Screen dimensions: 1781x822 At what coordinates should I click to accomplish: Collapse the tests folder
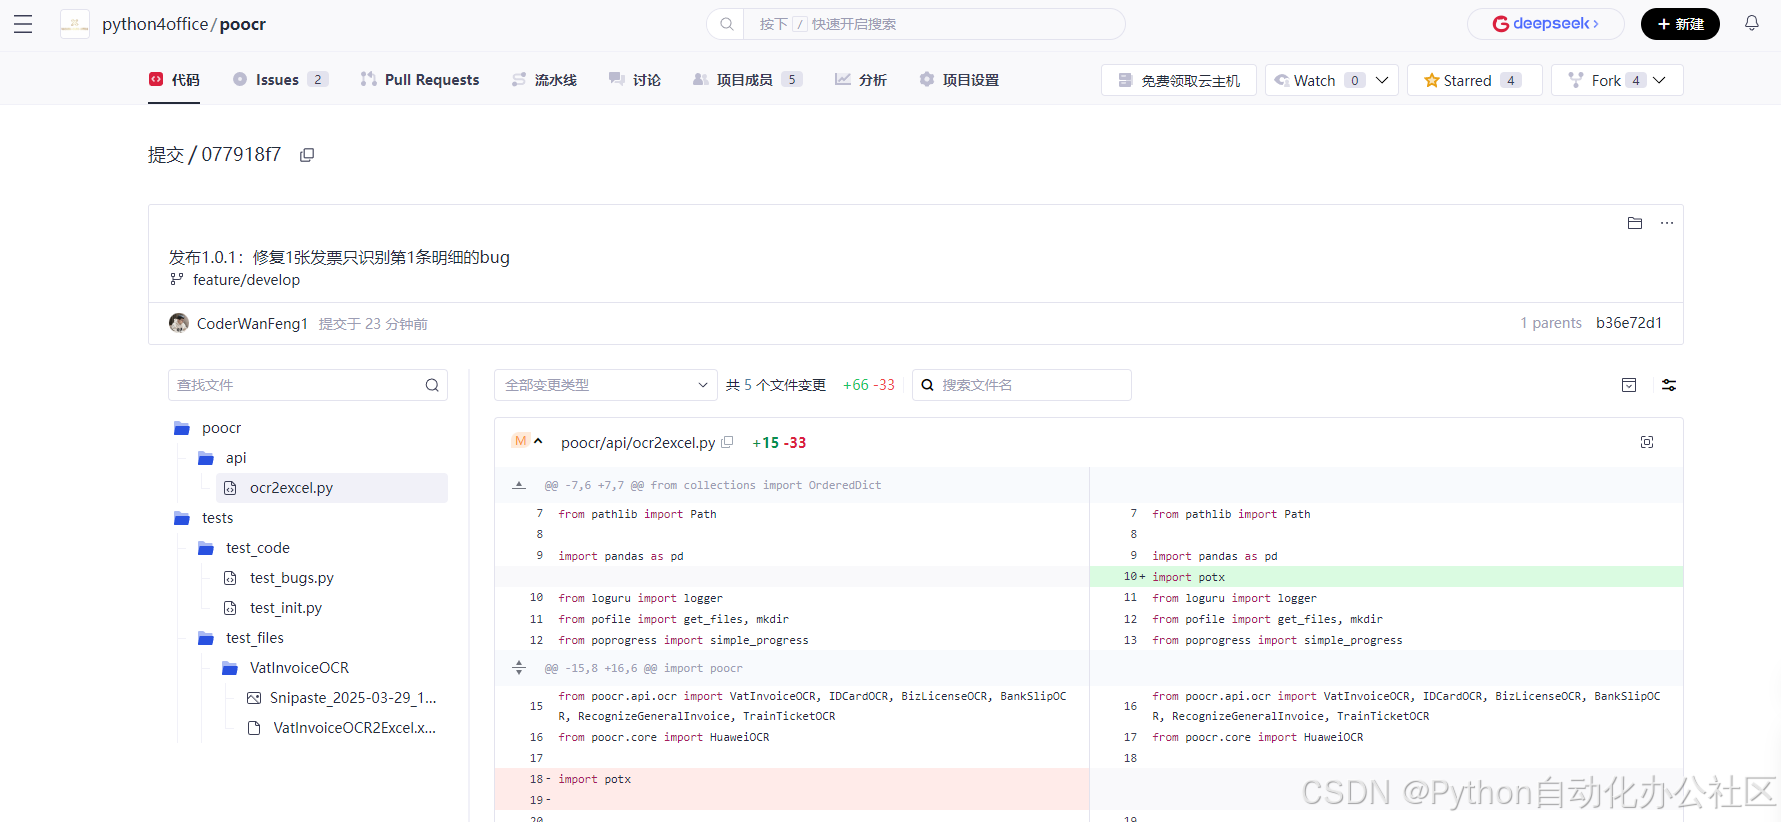[182, 518]
